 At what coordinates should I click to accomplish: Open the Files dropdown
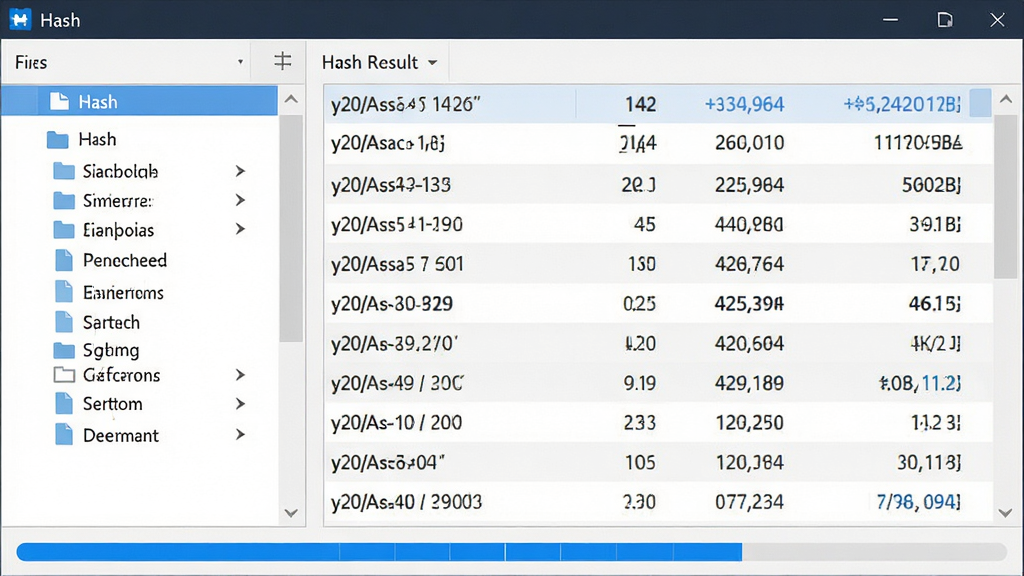coord(240,62)
